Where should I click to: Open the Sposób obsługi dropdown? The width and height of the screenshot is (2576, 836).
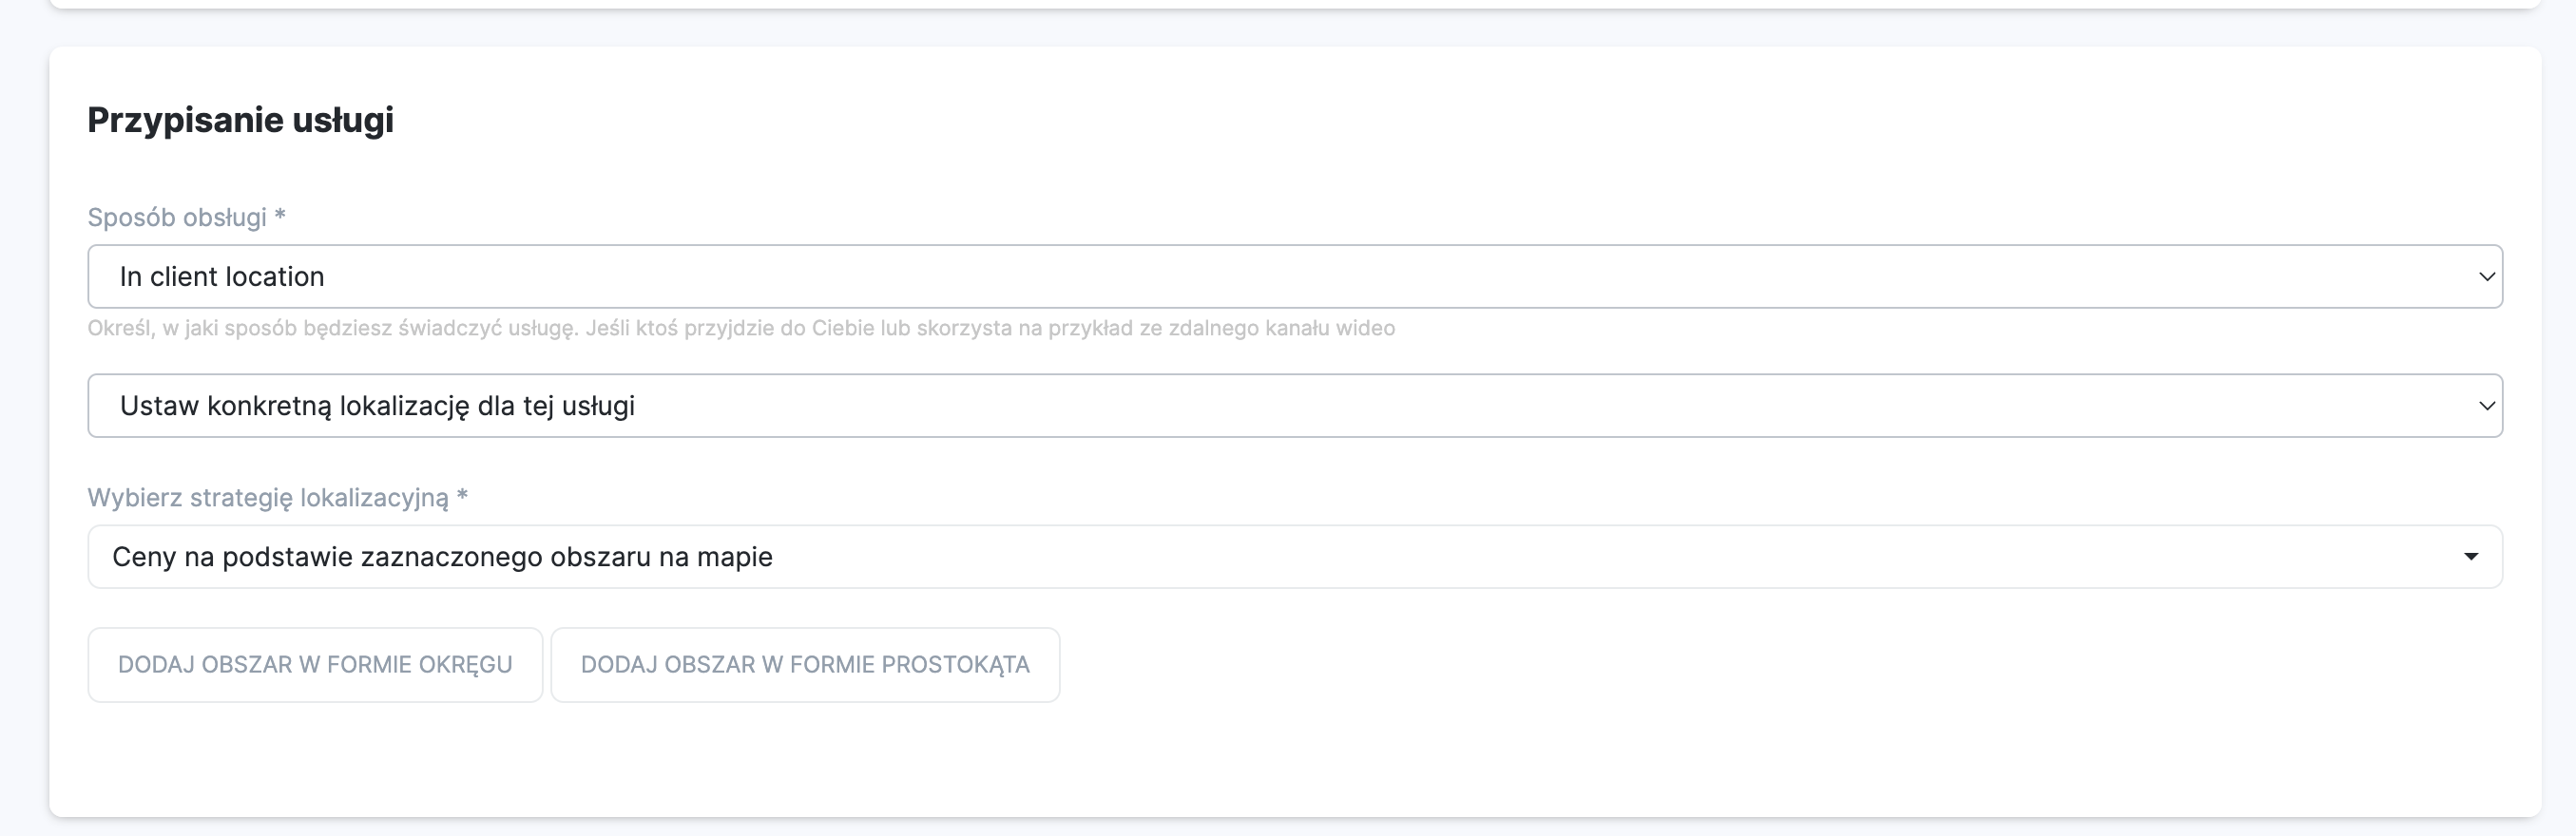[1294, 276]
